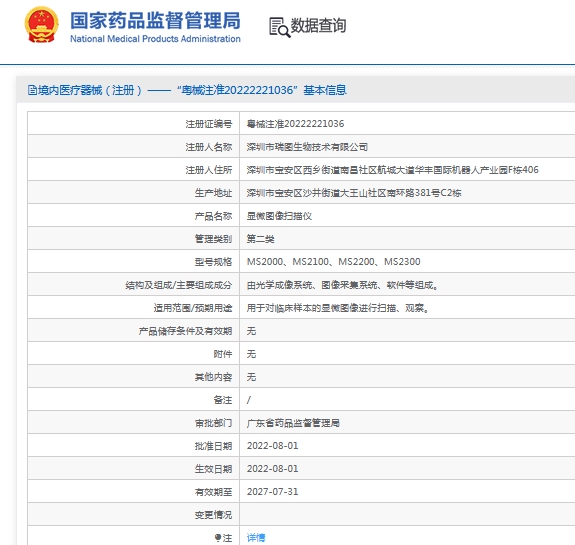Image resolution: width=575 pixels, height=545 pixels.
Task: Click 无 in 产品储存条件及有效期 row
Action: coord(251,331)
